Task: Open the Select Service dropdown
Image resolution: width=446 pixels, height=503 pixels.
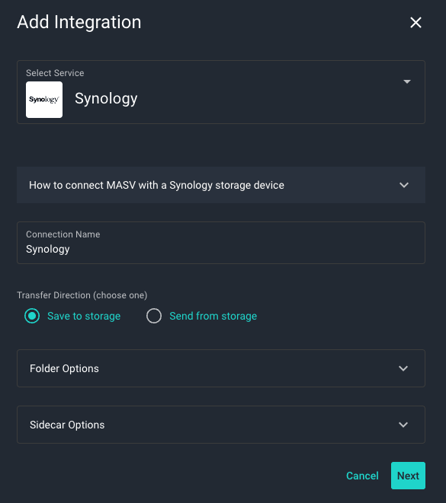Action: 221,92
